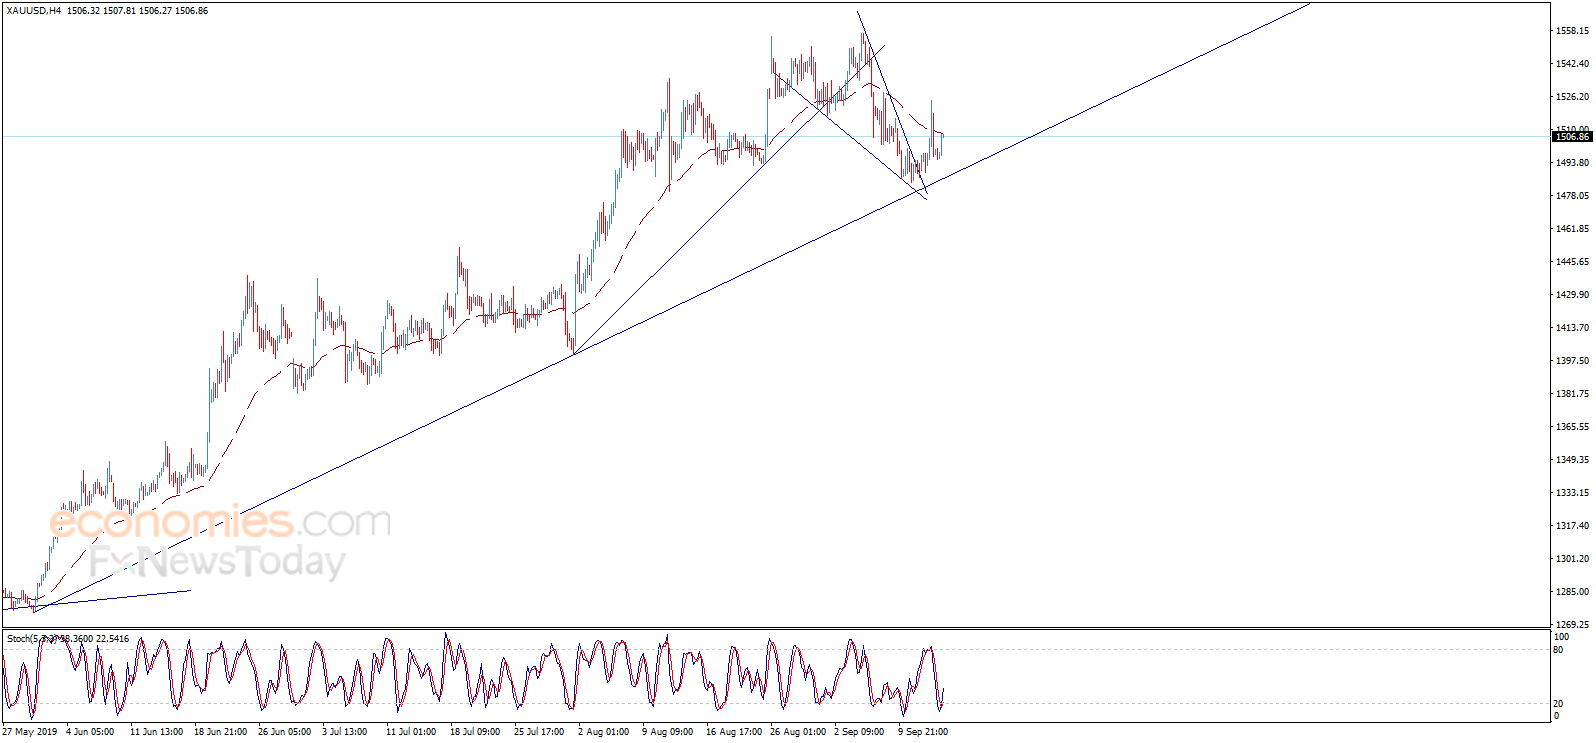Click price axis label 1301.20
Screen dimensions: 1596x743
pos(1572,559)
